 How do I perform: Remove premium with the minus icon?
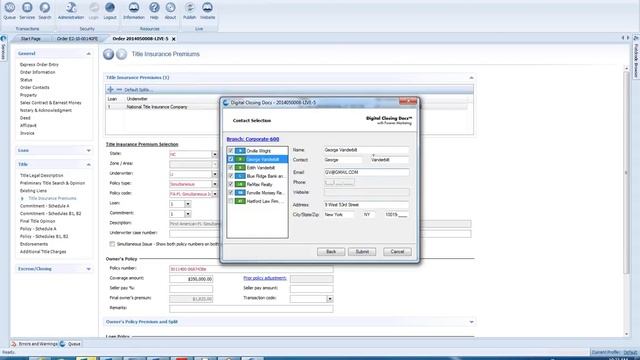(119, 89)
